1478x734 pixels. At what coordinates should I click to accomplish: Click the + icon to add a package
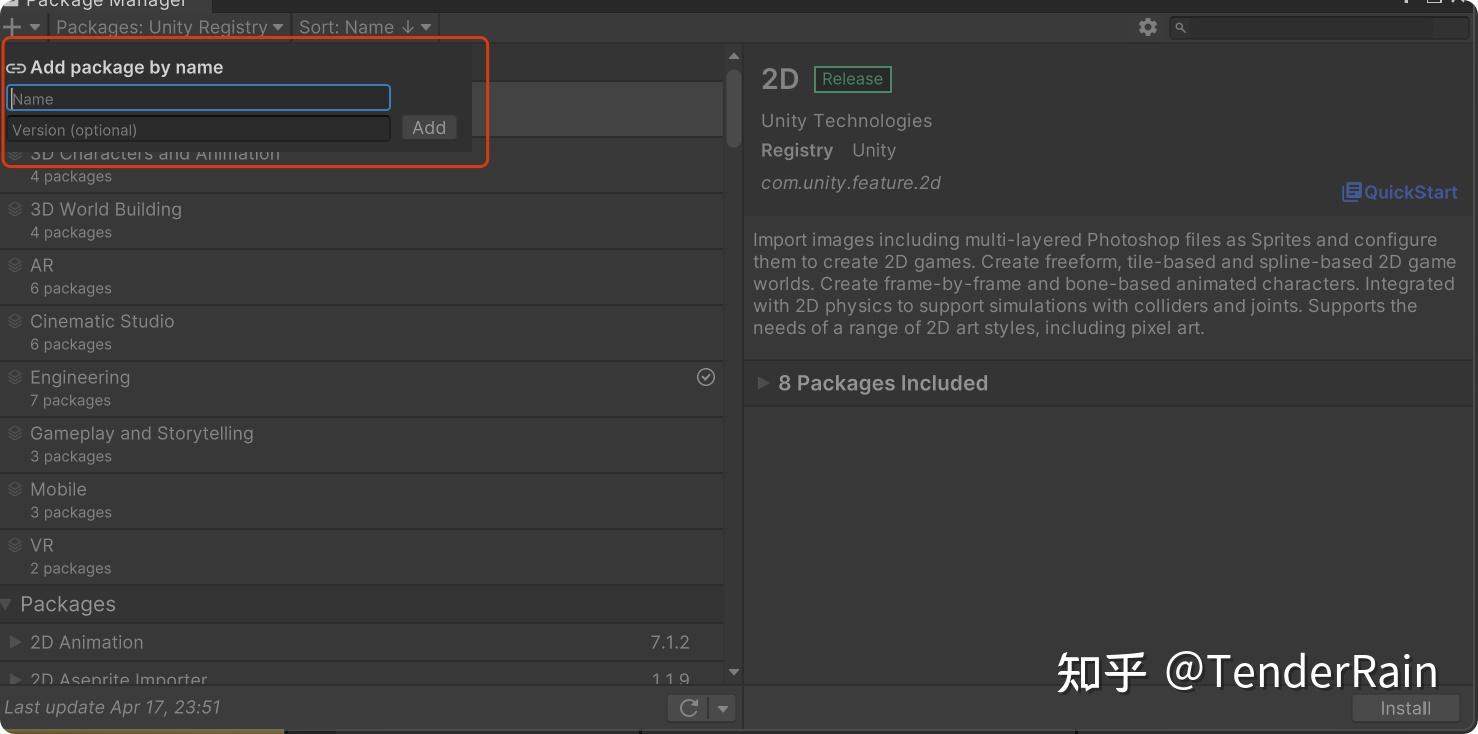(13, 27)
